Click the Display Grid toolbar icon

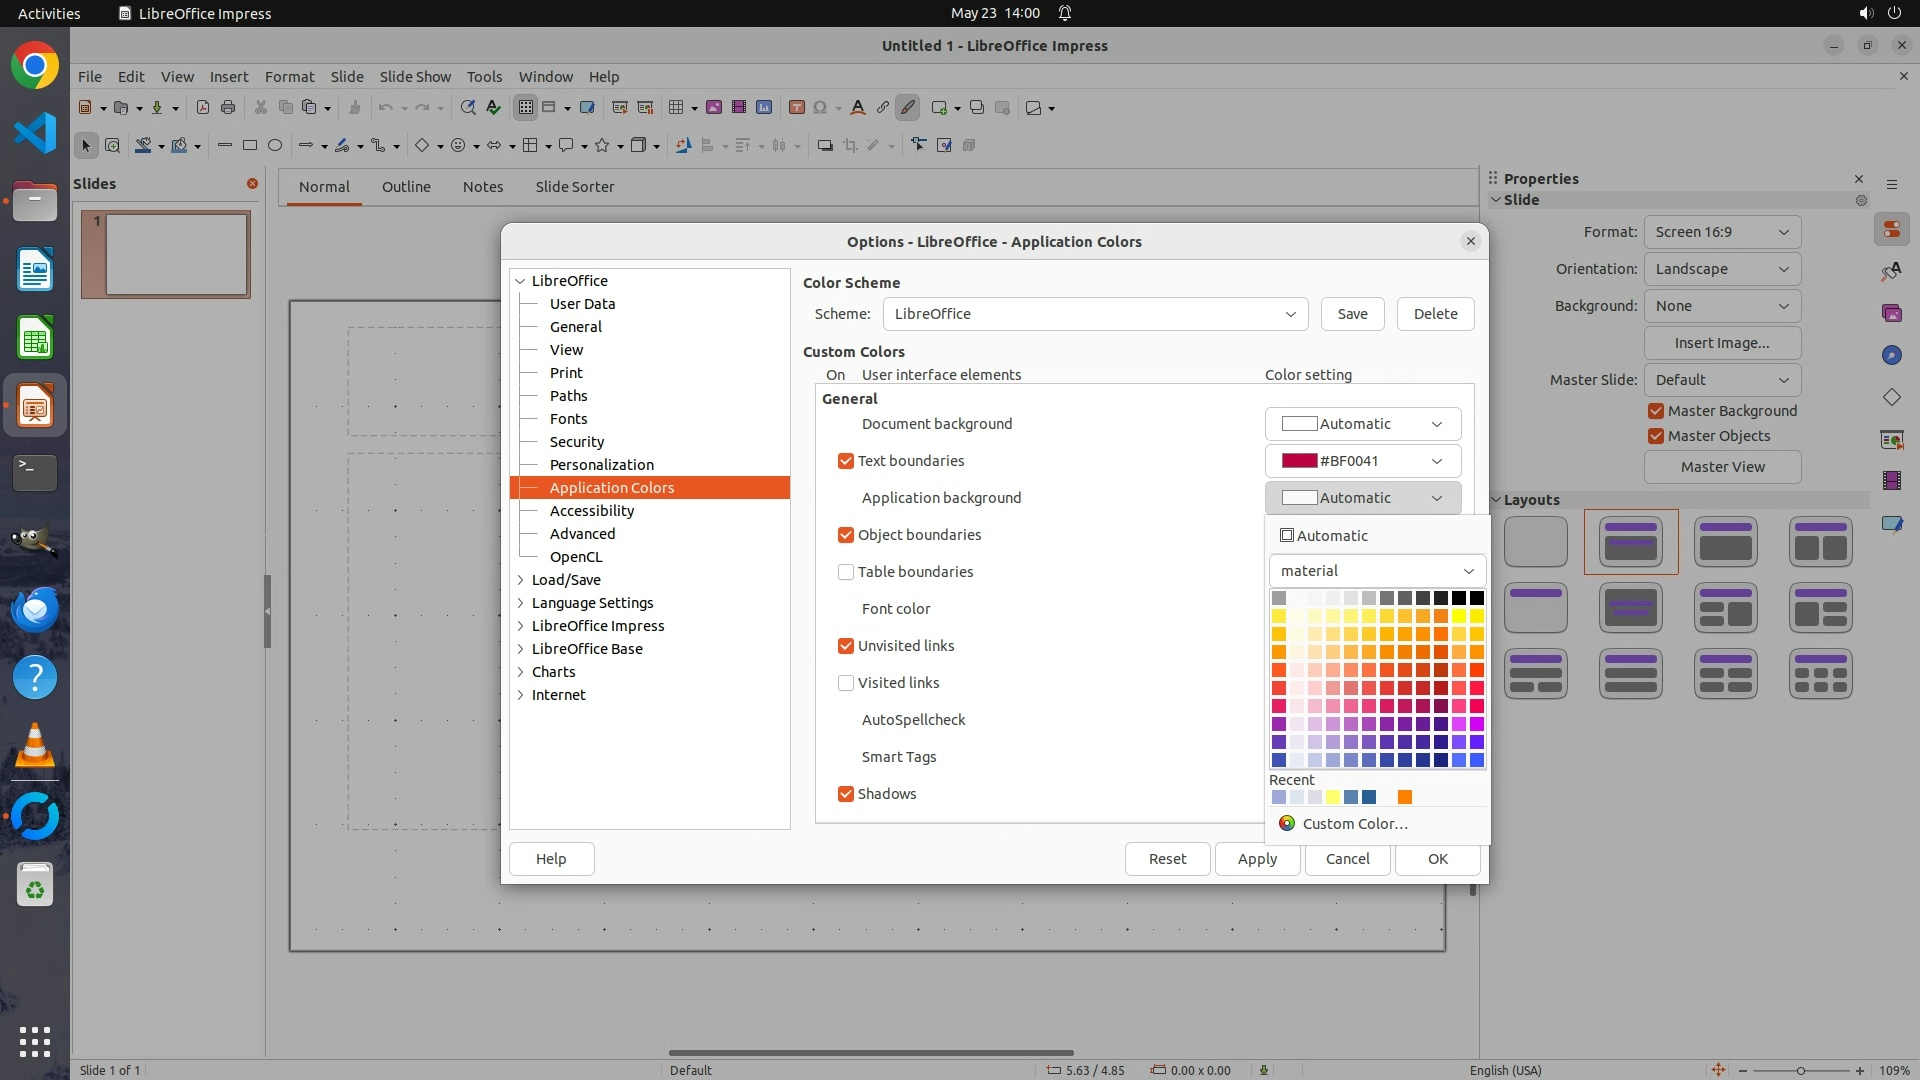[x=525, y=108]
